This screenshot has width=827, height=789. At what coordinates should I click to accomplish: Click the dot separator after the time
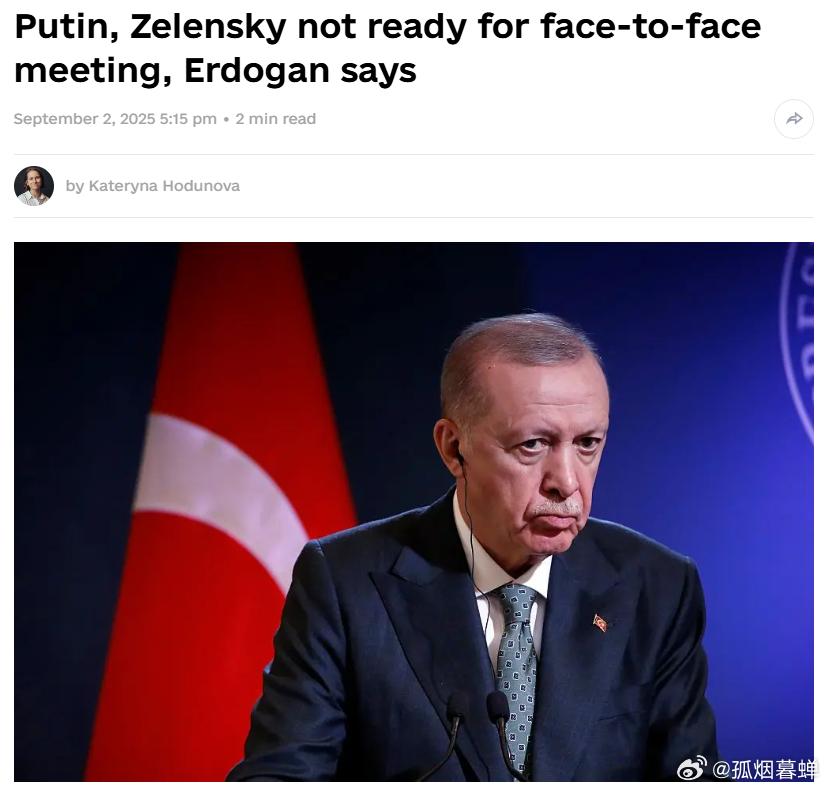pos(226,119)
